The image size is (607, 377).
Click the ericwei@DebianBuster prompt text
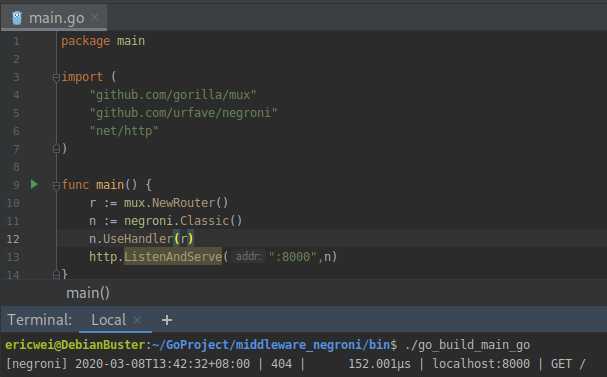click(75, 344)
